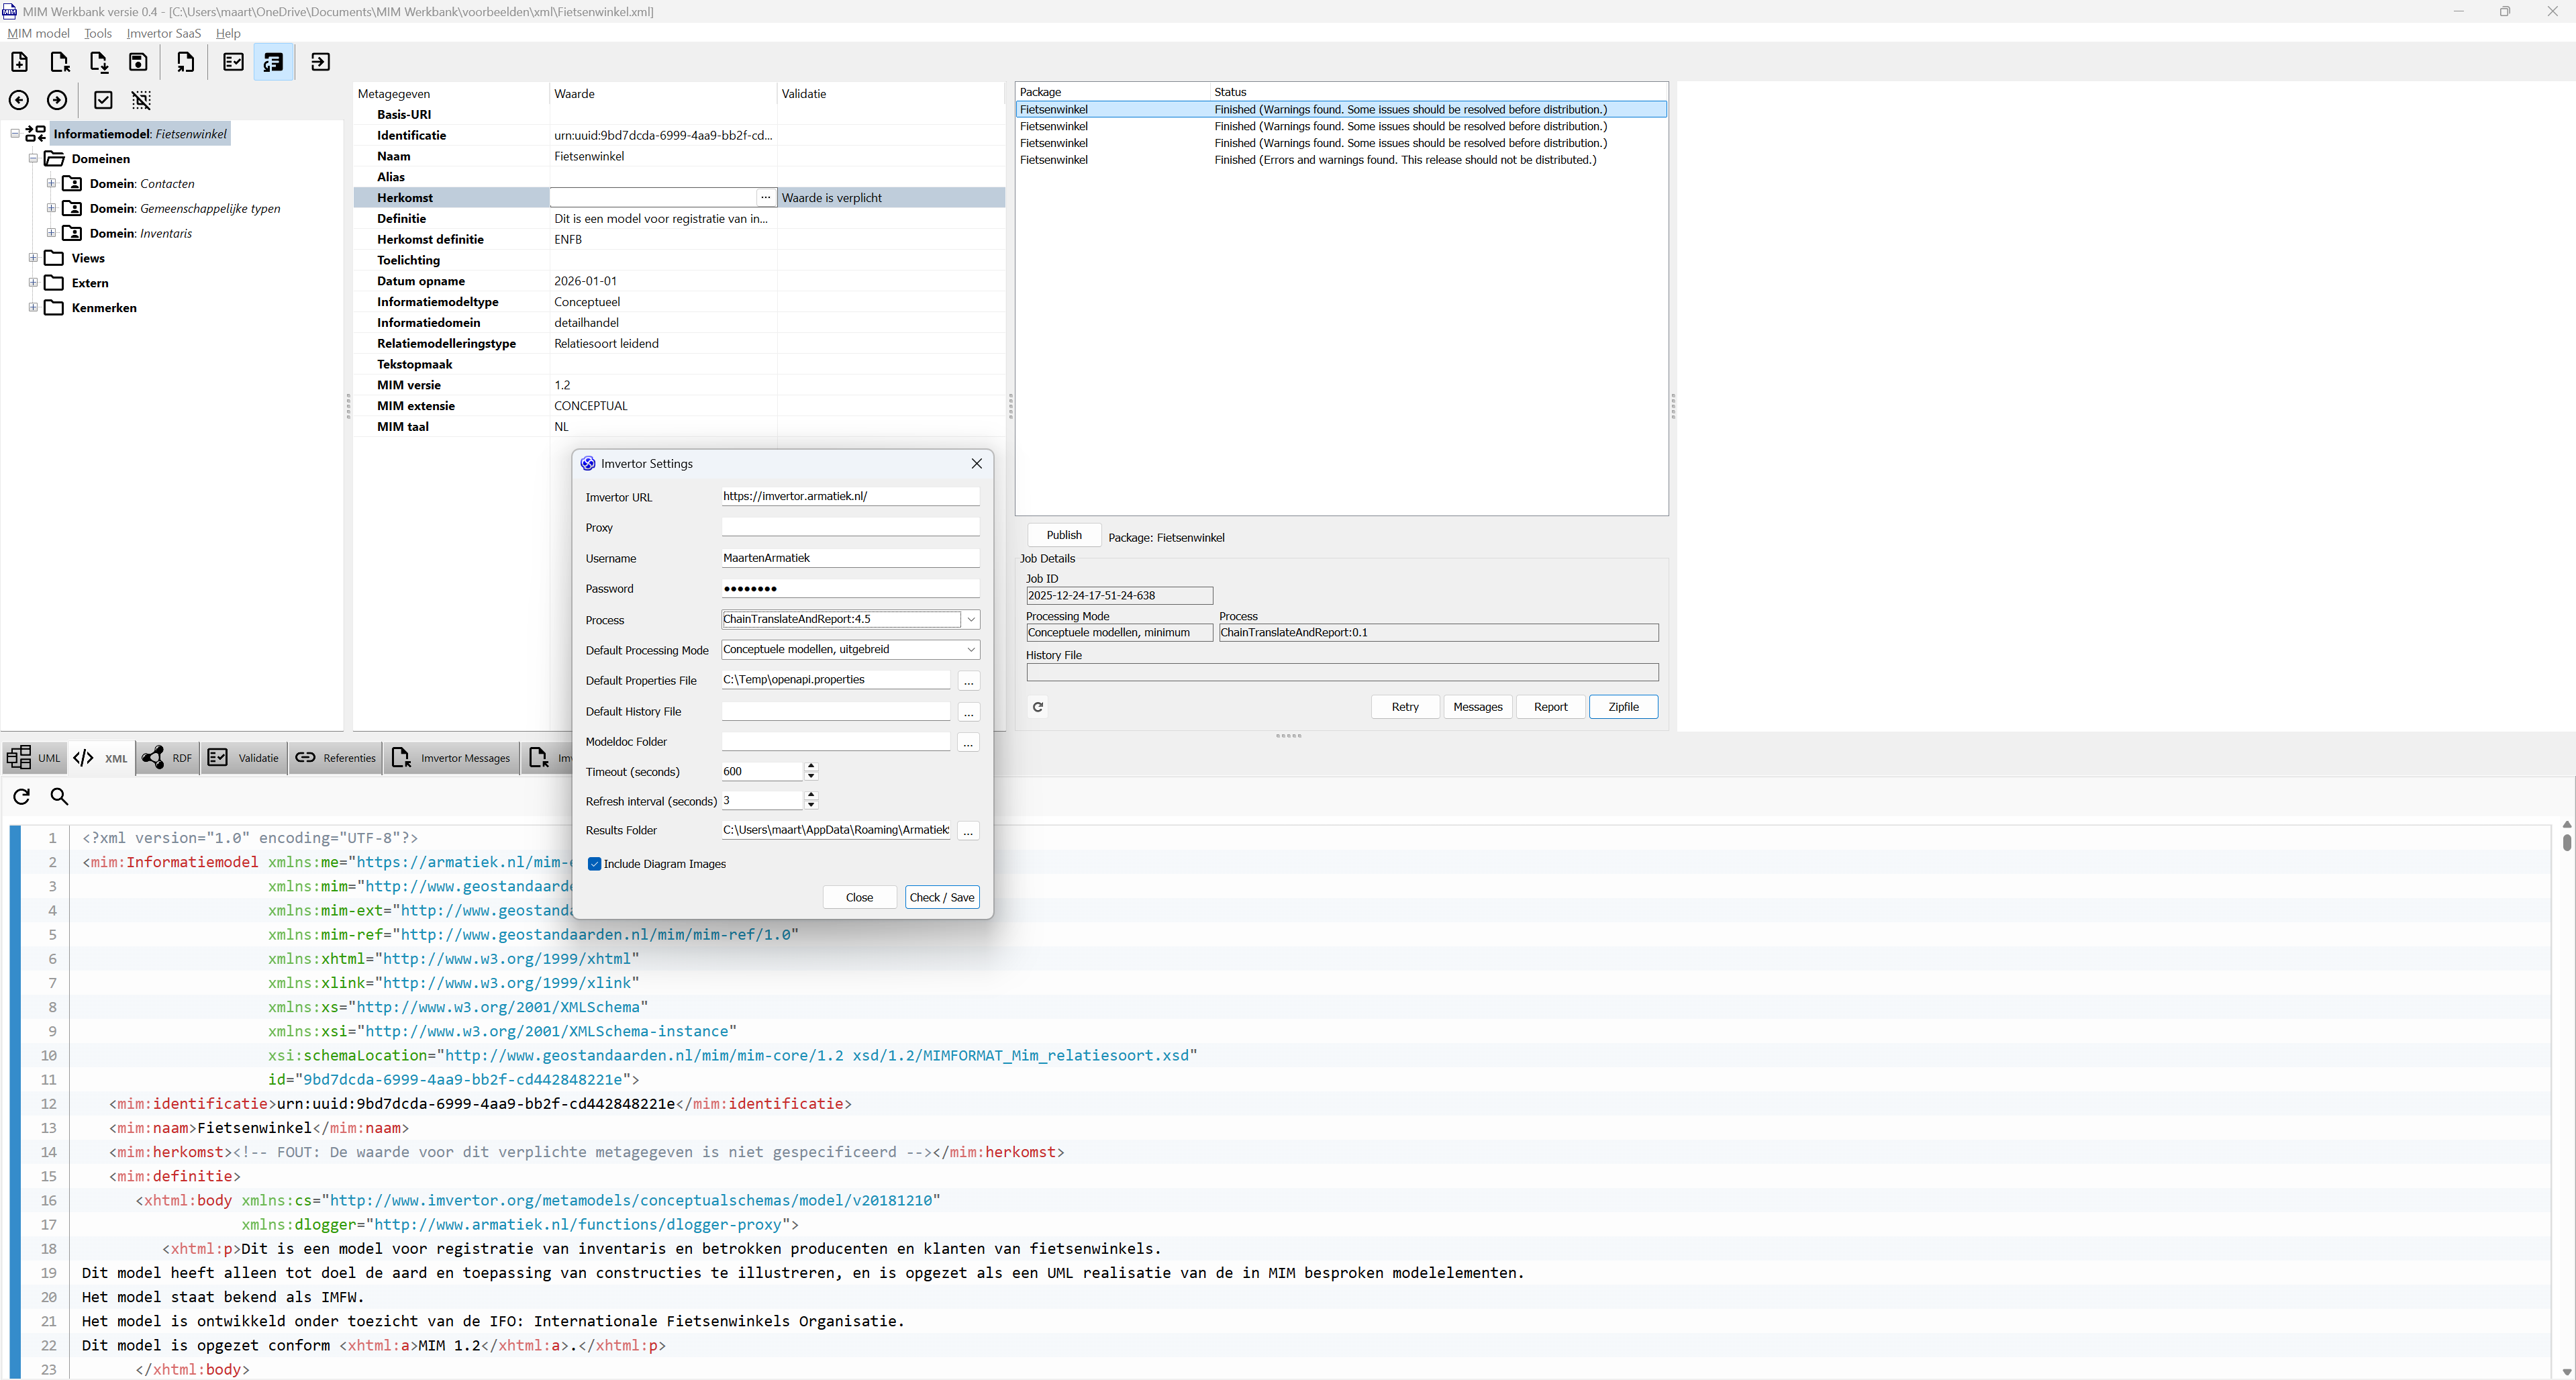Switch to the Validatie tab
The width and height of the screenshot is (2576, 1380).
coord(244,758)
